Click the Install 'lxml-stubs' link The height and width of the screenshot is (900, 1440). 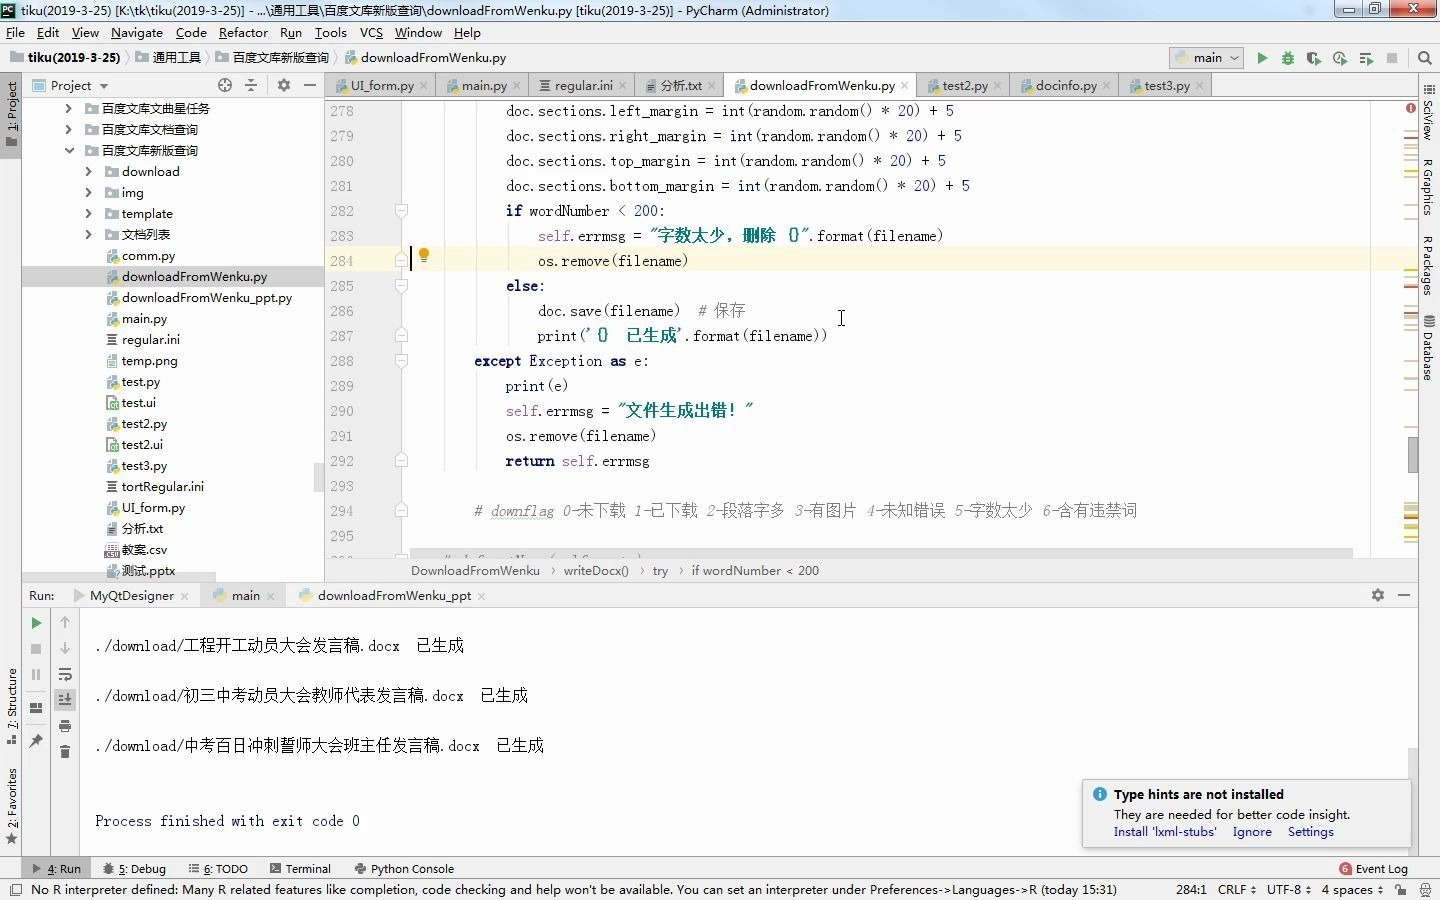point(1165,831)
